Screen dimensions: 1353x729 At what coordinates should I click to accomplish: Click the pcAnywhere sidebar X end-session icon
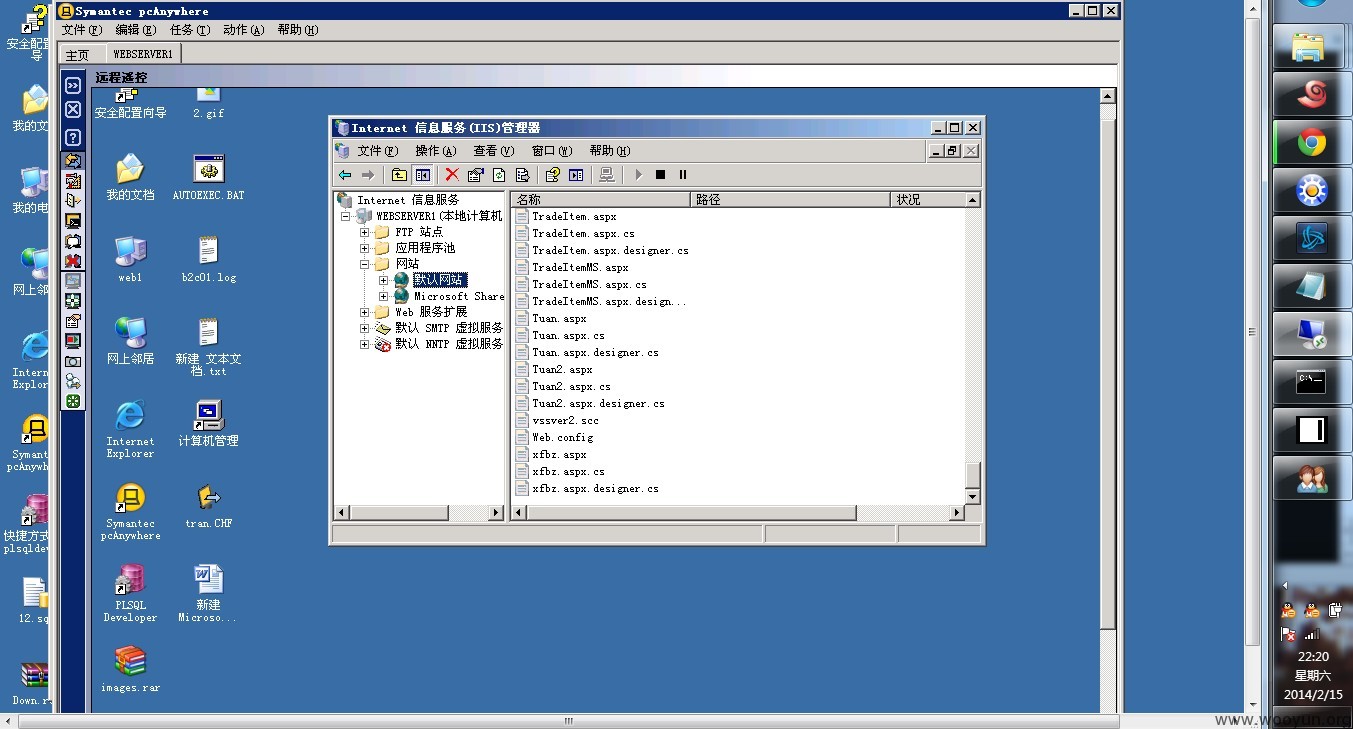pos(73,110)
